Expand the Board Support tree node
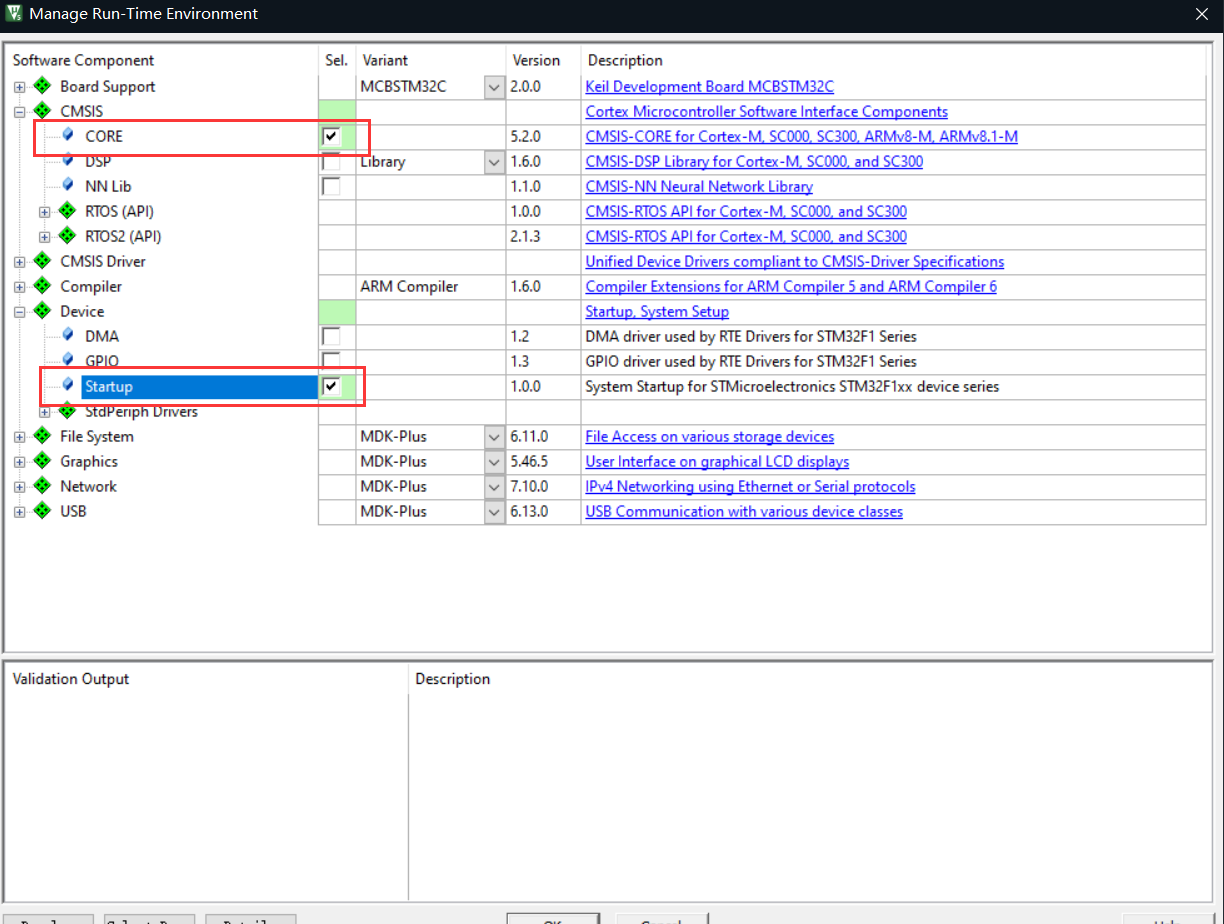This screenshot has height=924, width=1224. point(19,87)
